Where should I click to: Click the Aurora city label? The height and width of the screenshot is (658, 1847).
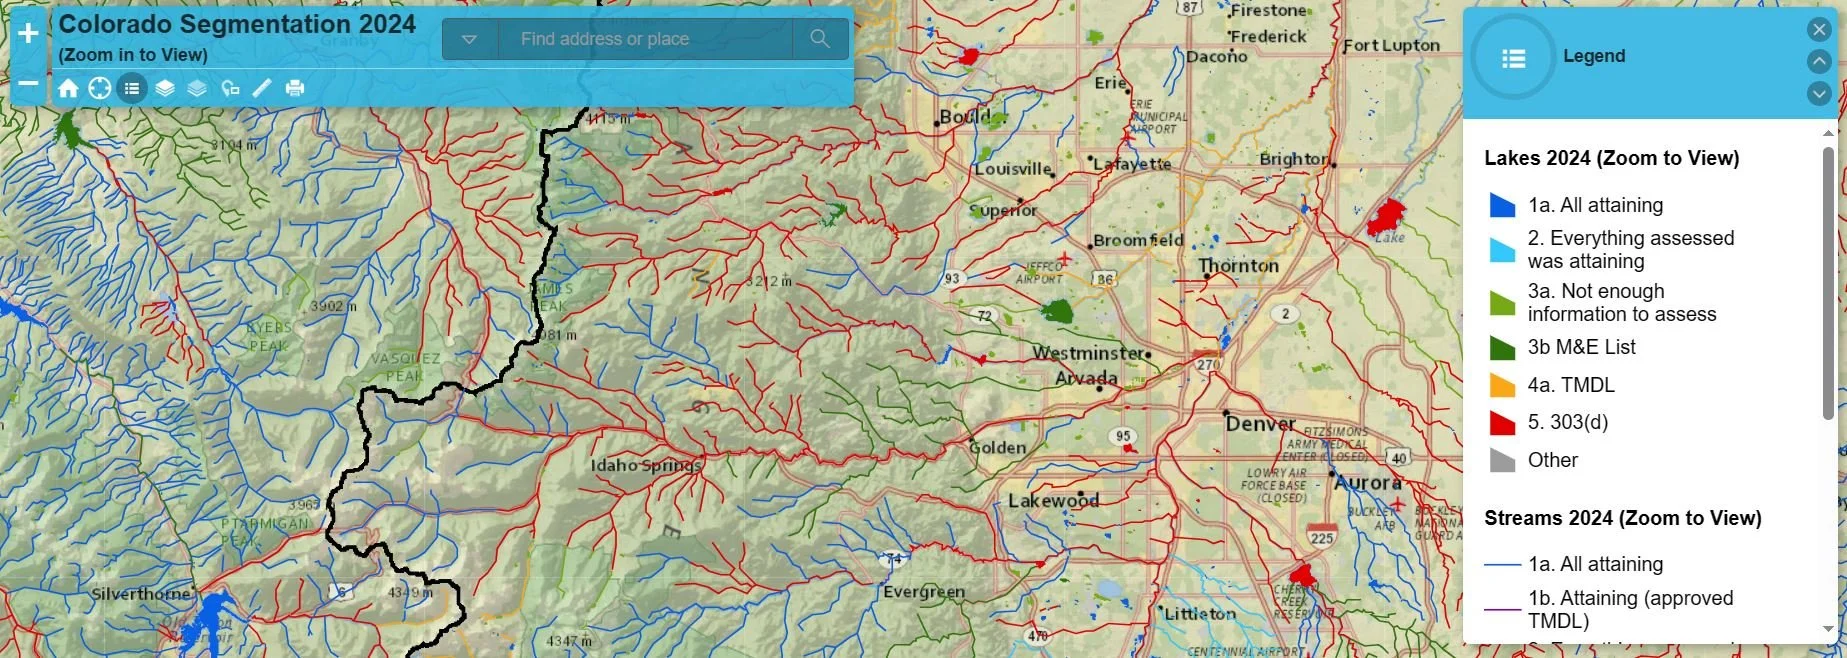[1367, 482]
